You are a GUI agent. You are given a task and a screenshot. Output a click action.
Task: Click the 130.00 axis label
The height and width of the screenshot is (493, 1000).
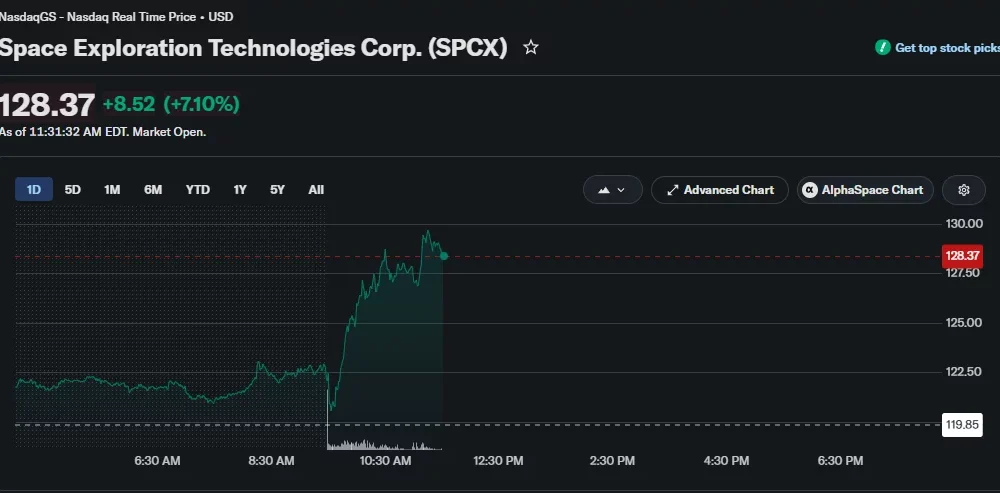click(x=964, y=223)
